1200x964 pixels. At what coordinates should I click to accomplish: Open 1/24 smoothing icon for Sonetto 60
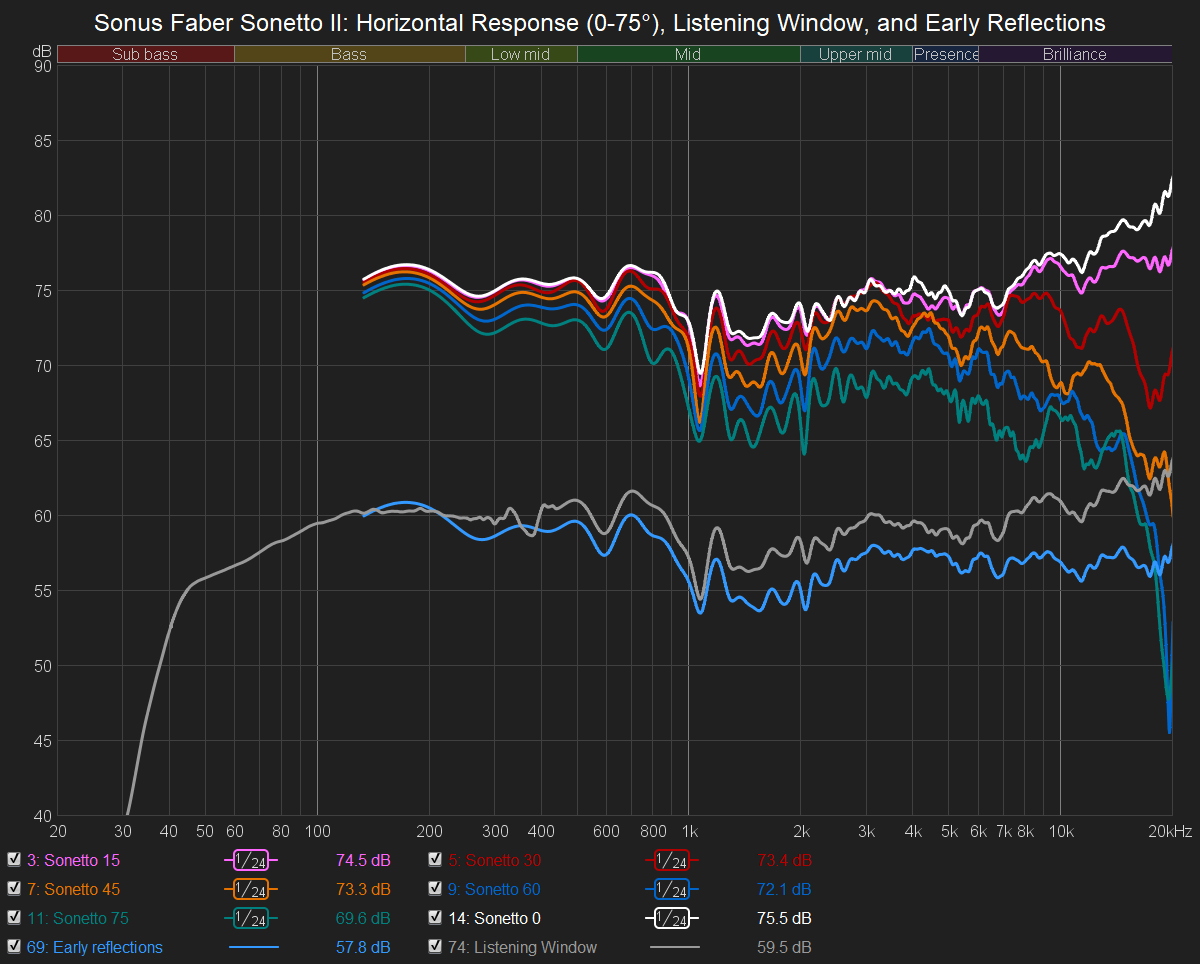click(672, 889)
